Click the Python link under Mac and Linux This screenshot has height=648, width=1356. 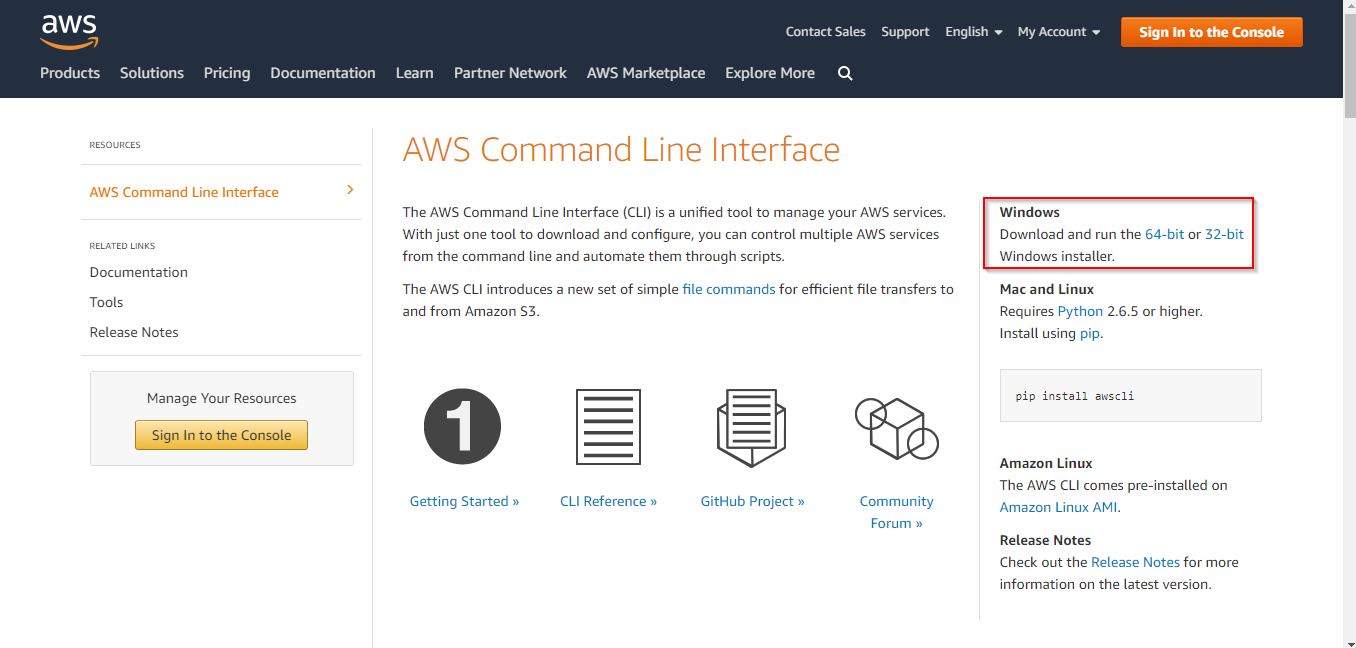click(x=1080, y=311)
